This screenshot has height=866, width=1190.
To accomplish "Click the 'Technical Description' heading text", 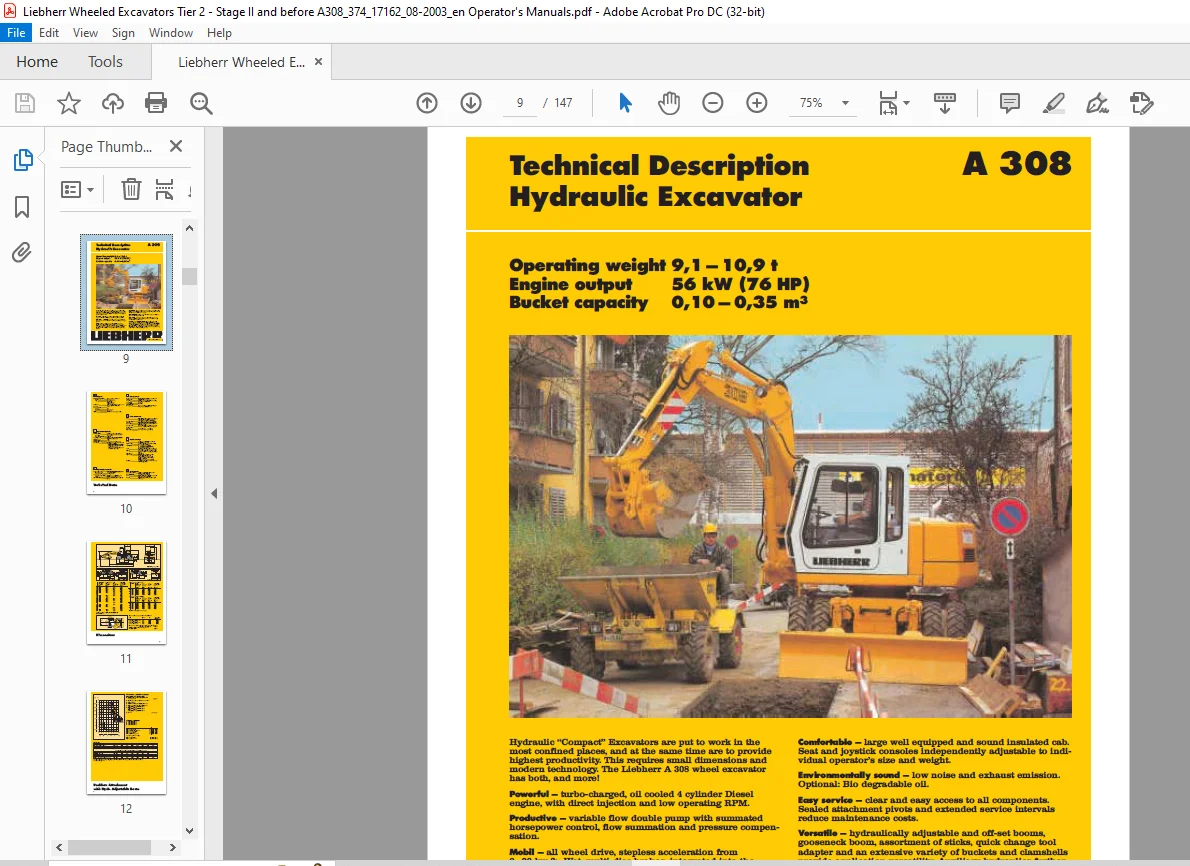I will click(x=659, y=165).
